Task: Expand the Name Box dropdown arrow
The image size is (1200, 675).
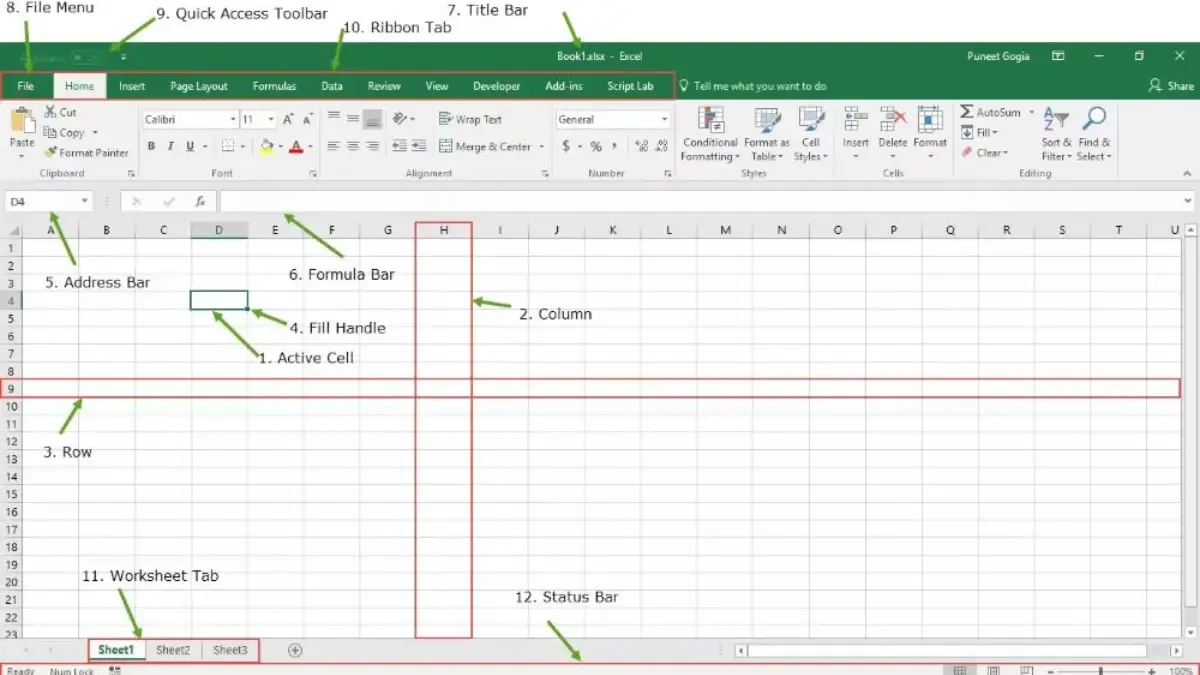Action: 84,201
